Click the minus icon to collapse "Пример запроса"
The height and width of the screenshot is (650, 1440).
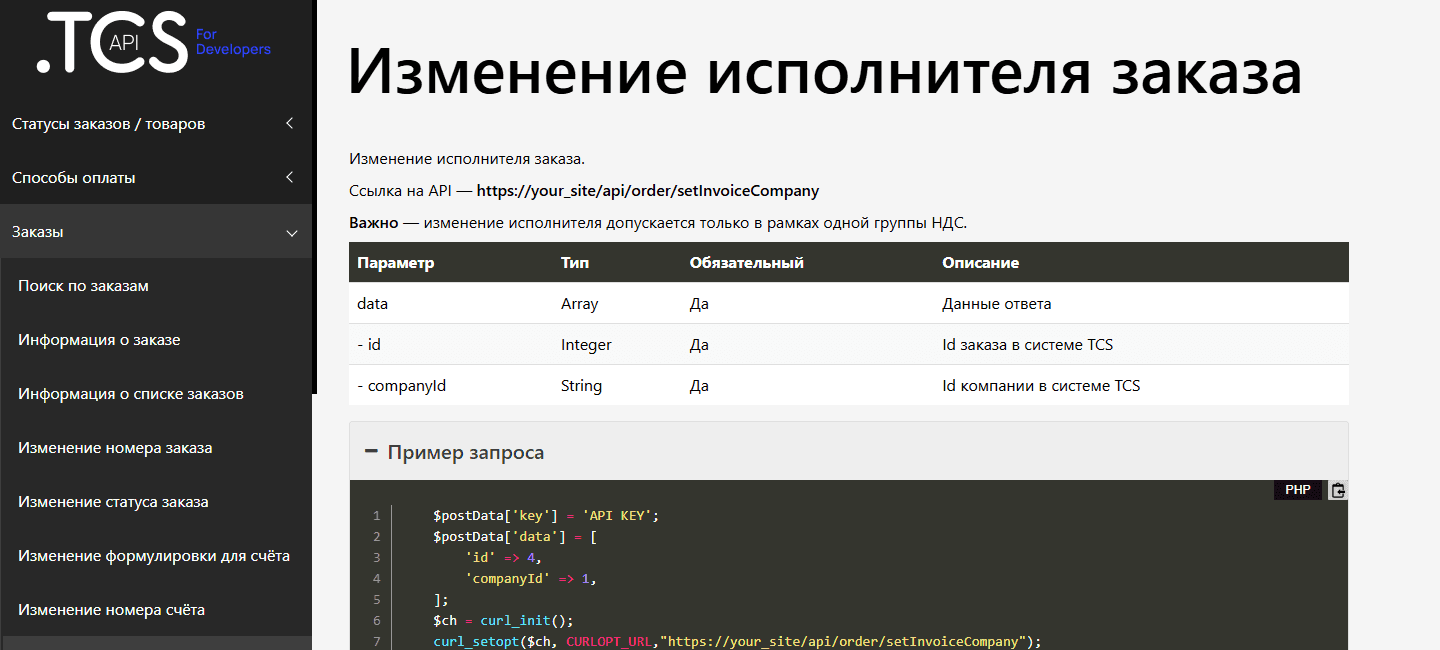click(370, 452)
